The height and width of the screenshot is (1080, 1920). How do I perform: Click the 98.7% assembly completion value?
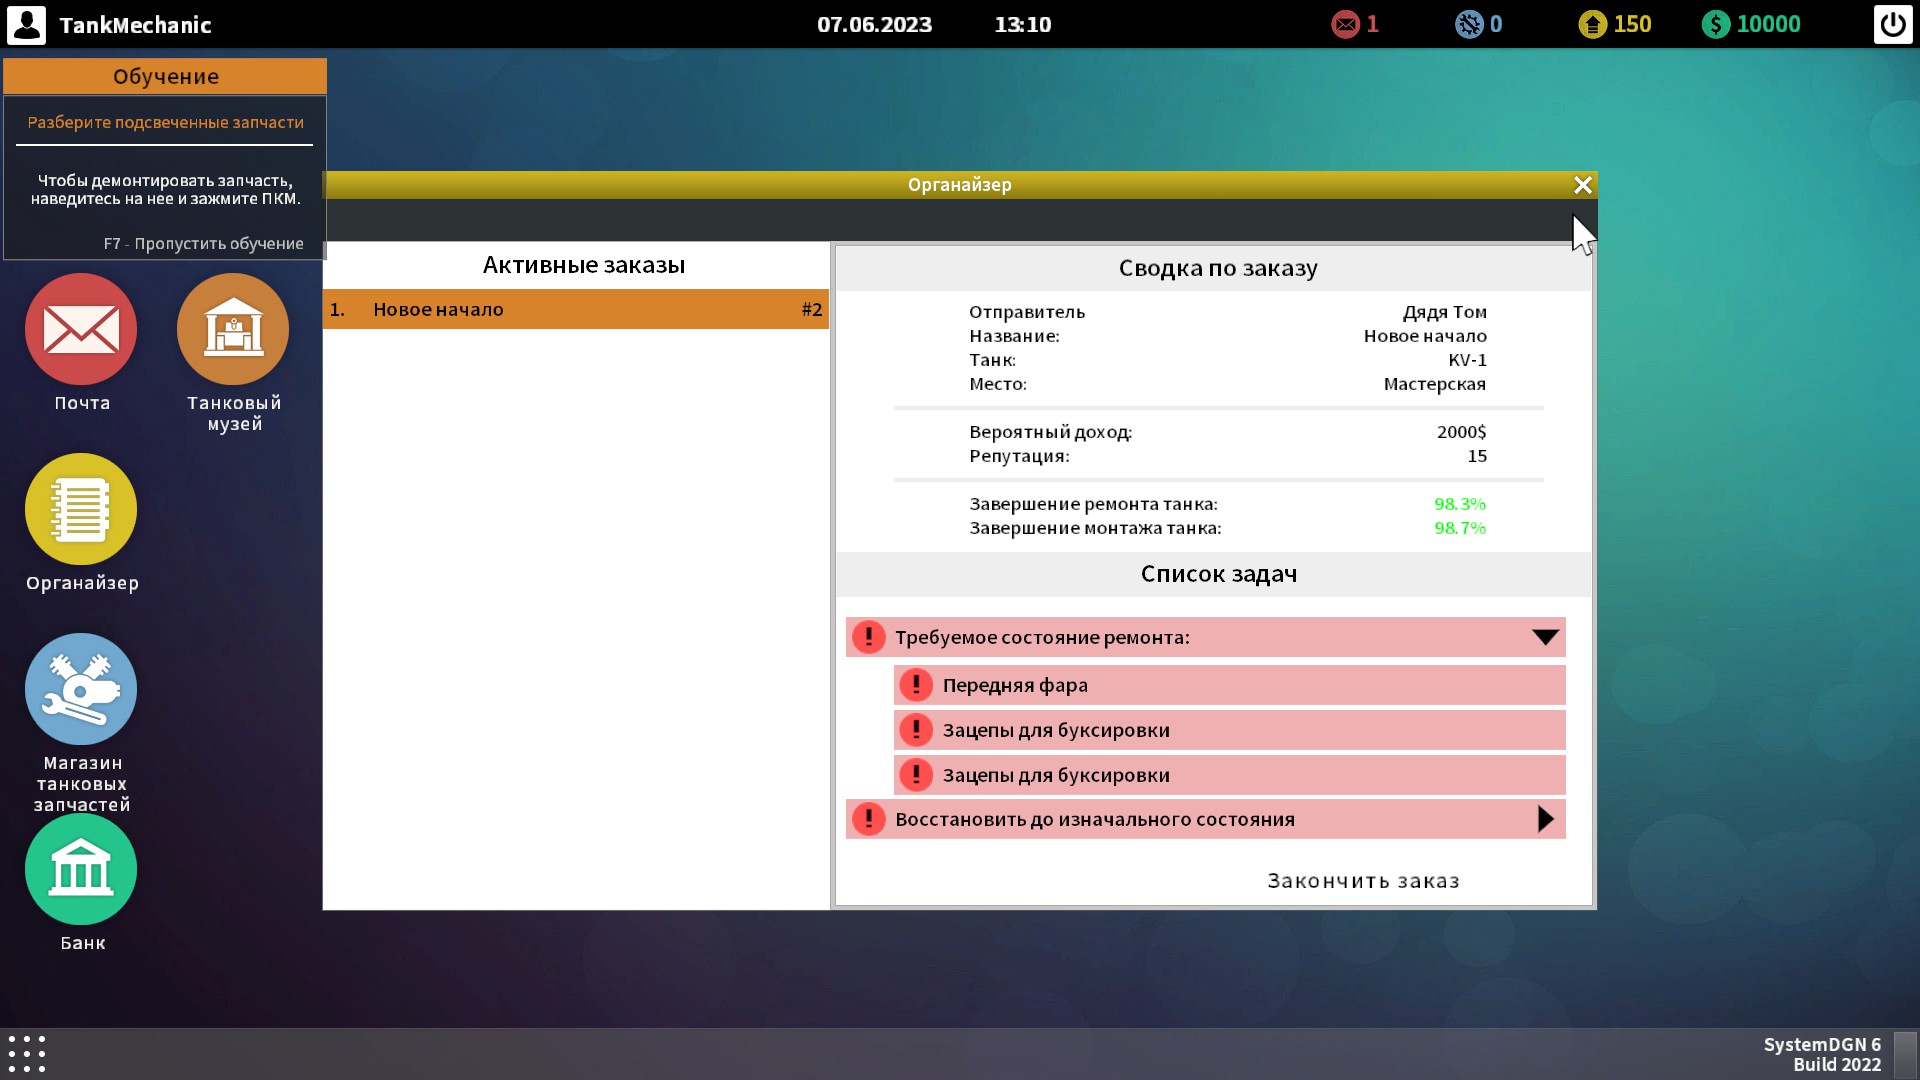1460,528
